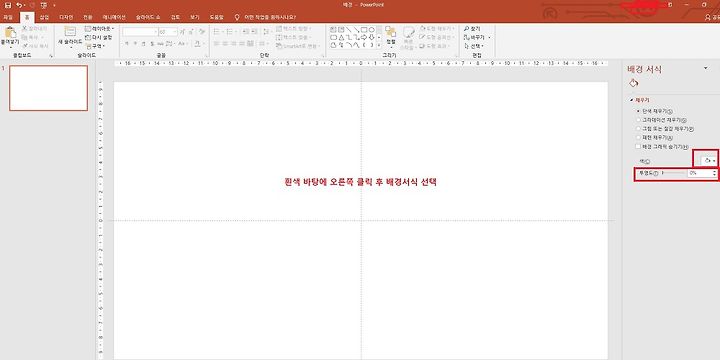The height and width of the screenshot is (360, 720).
Task: Open the Format Background pane options arrow
Action: [706, 68]
